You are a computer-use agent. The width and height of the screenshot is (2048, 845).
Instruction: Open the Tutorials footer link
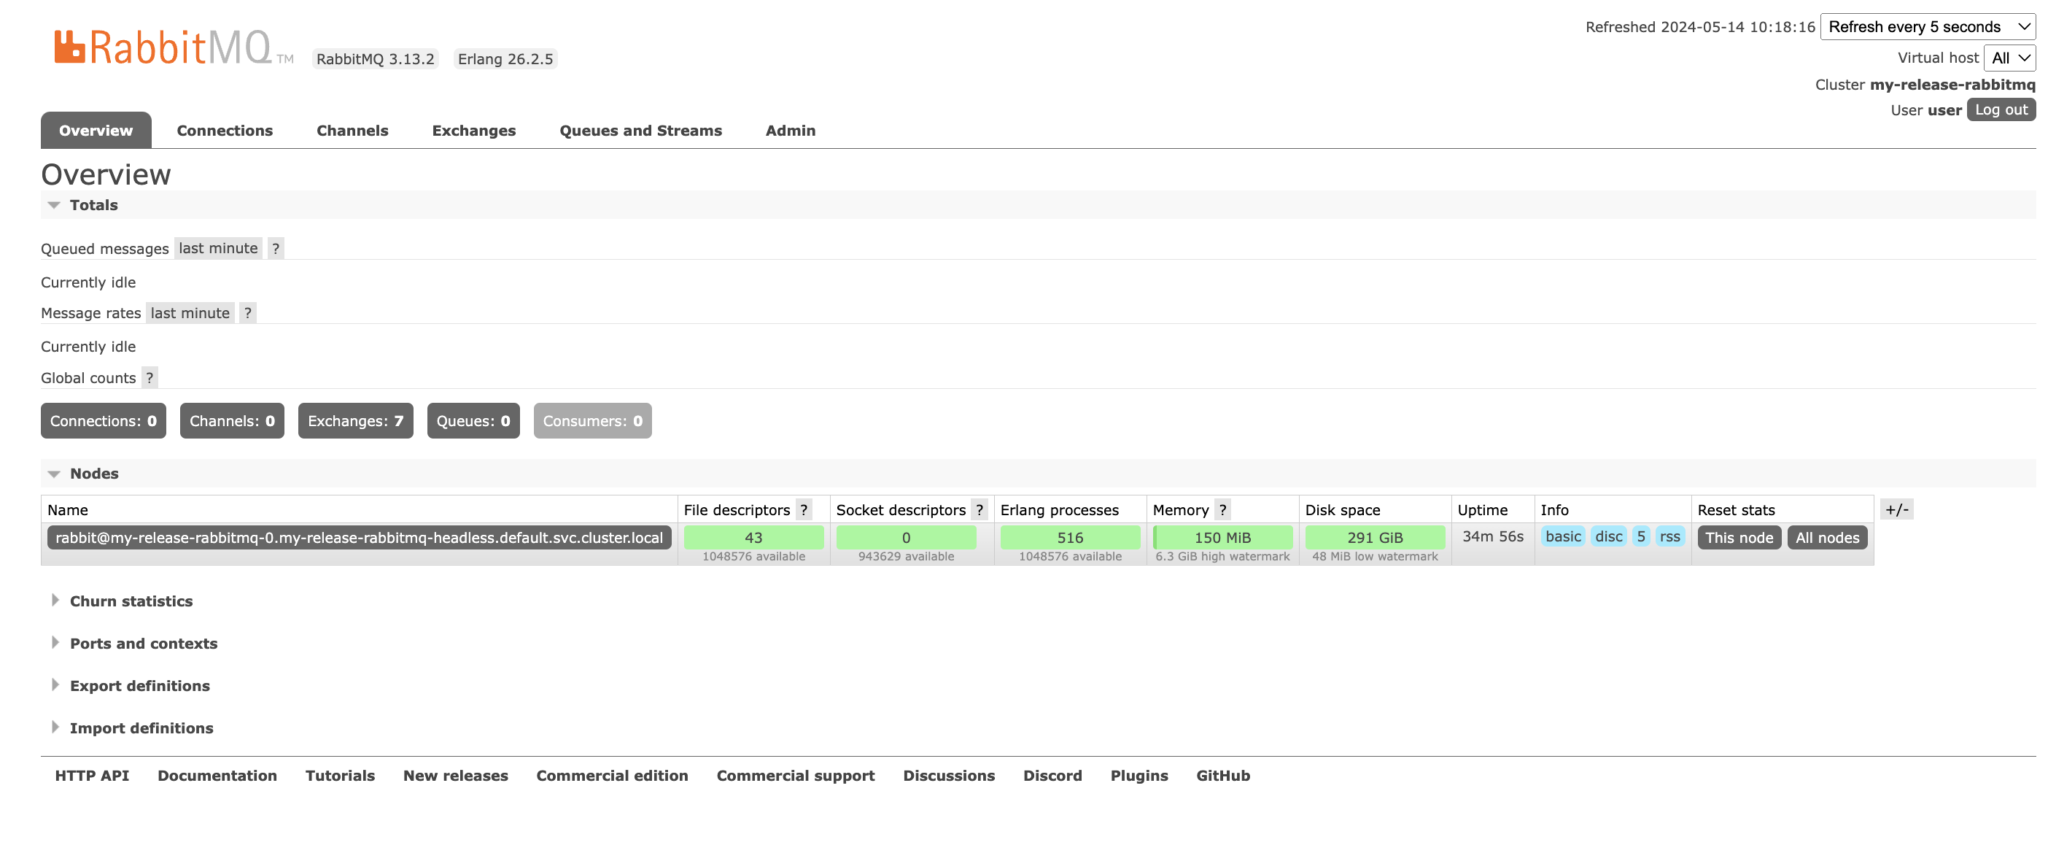tap(340, 776)
